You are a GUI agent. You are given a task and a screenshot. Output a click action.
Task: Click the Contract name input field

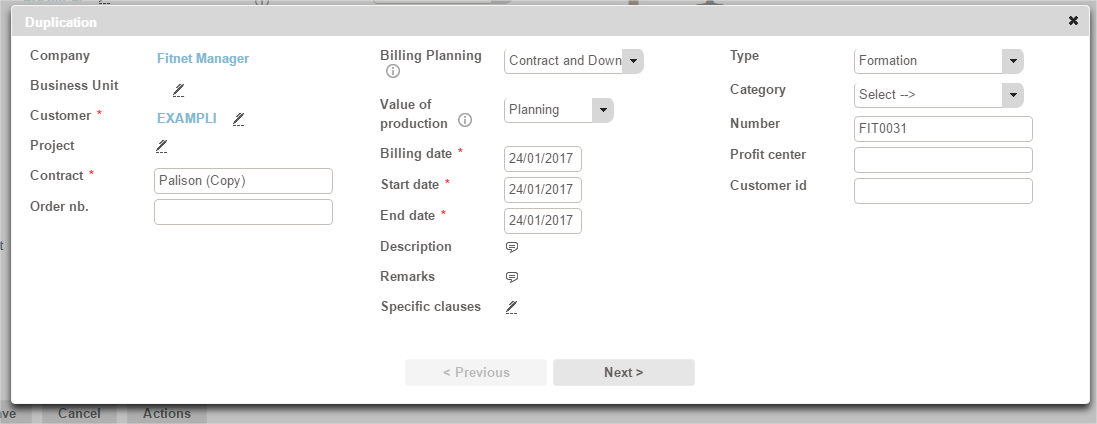[x=243, y=181]
